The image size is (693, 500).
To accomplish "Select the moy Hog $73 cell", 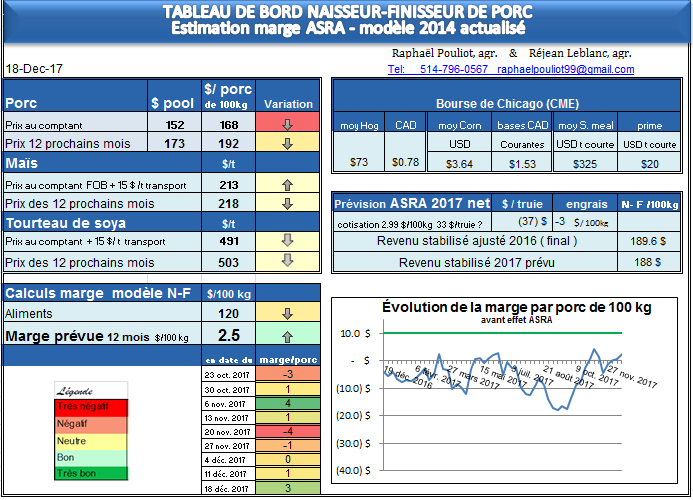I will 359,162.
